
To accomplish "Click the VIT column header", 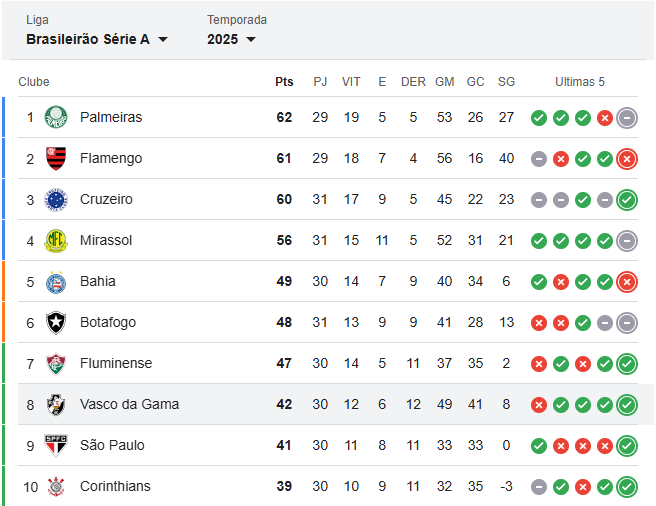I will click(x=351, y=82).
